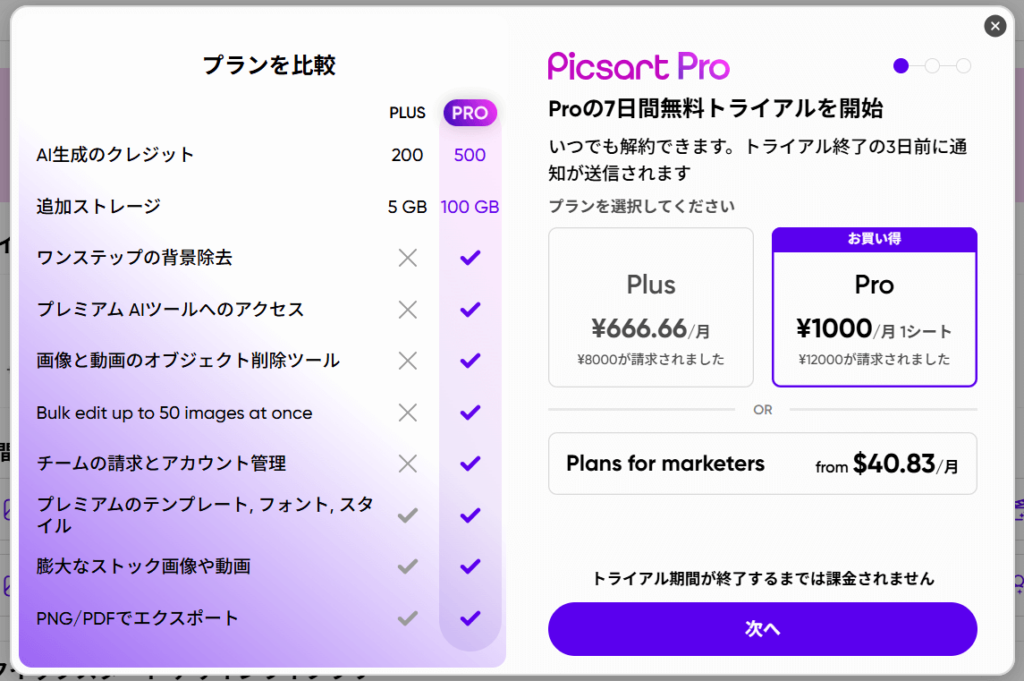Open Plans for marketers option
The width and height of the screenshot is (1024, 681).
[762, 464]
